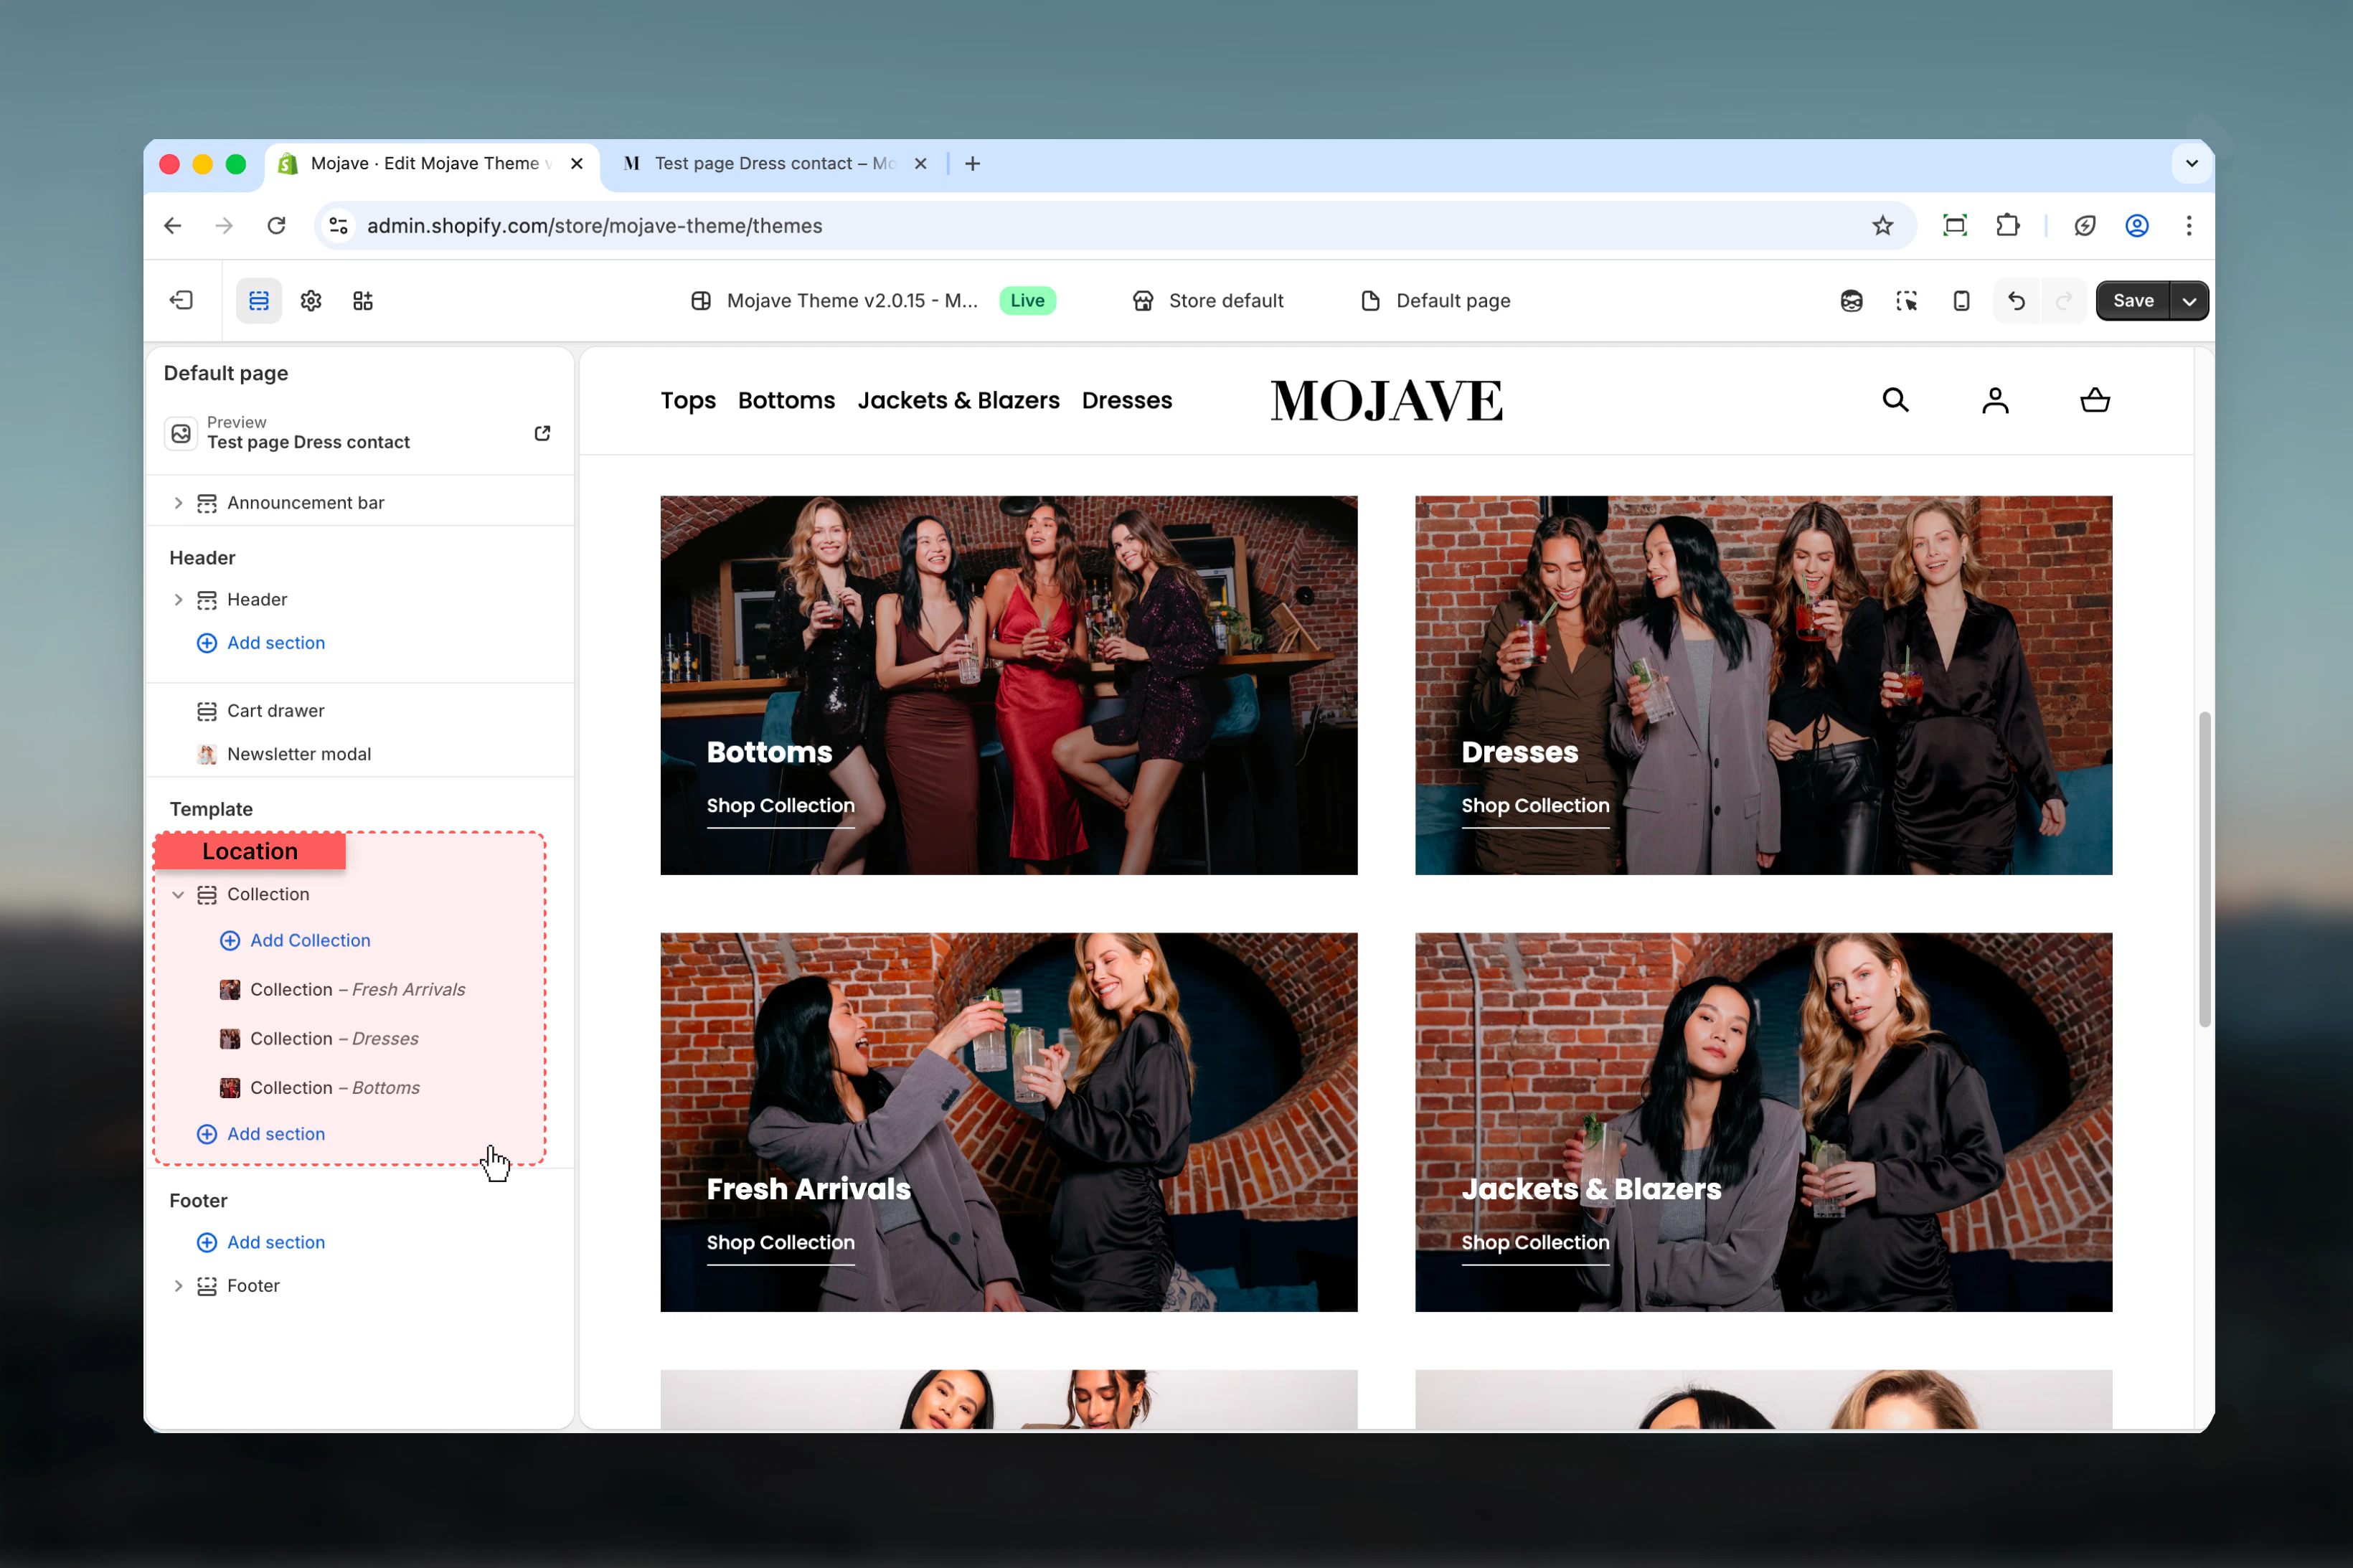
Task: Click the MOJAVE store logo
Action: (1386, 400)
